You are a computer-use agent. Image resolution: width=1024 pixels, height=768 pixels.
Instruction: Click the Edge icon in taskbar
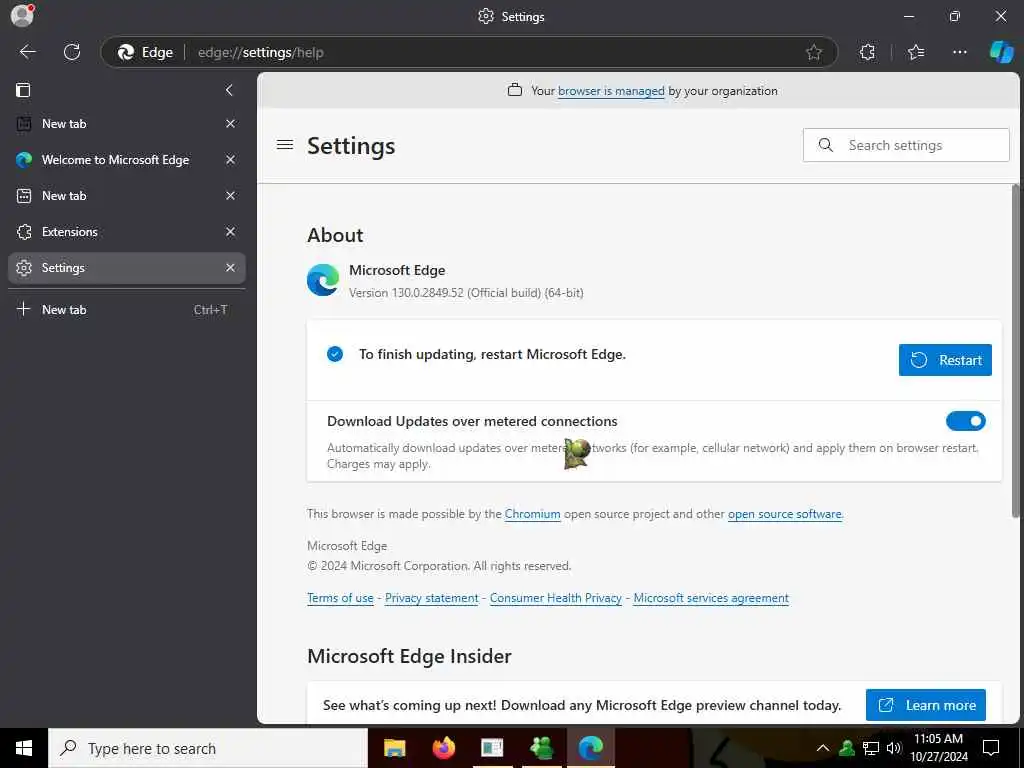590,748
